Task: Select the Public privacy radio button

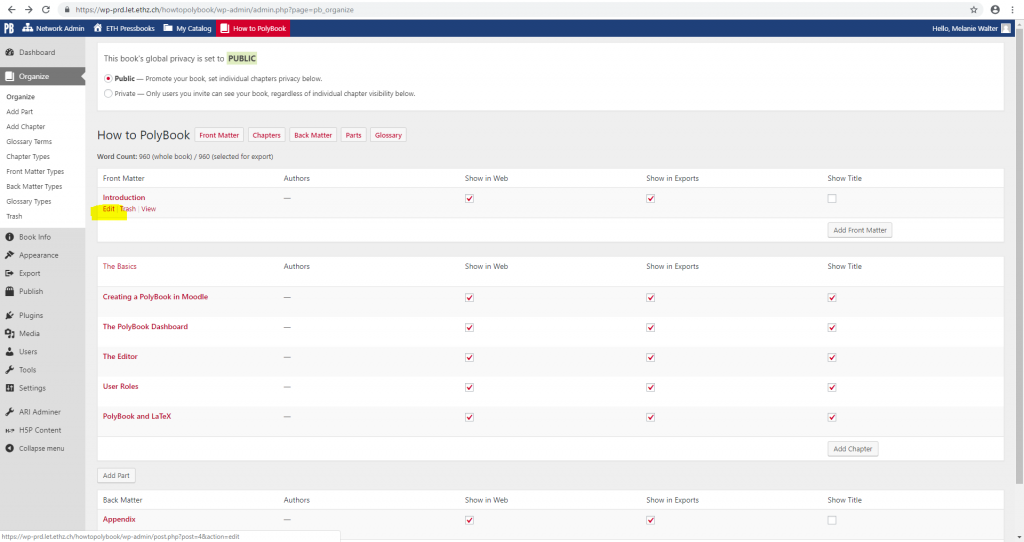Action: pos(108,78)
